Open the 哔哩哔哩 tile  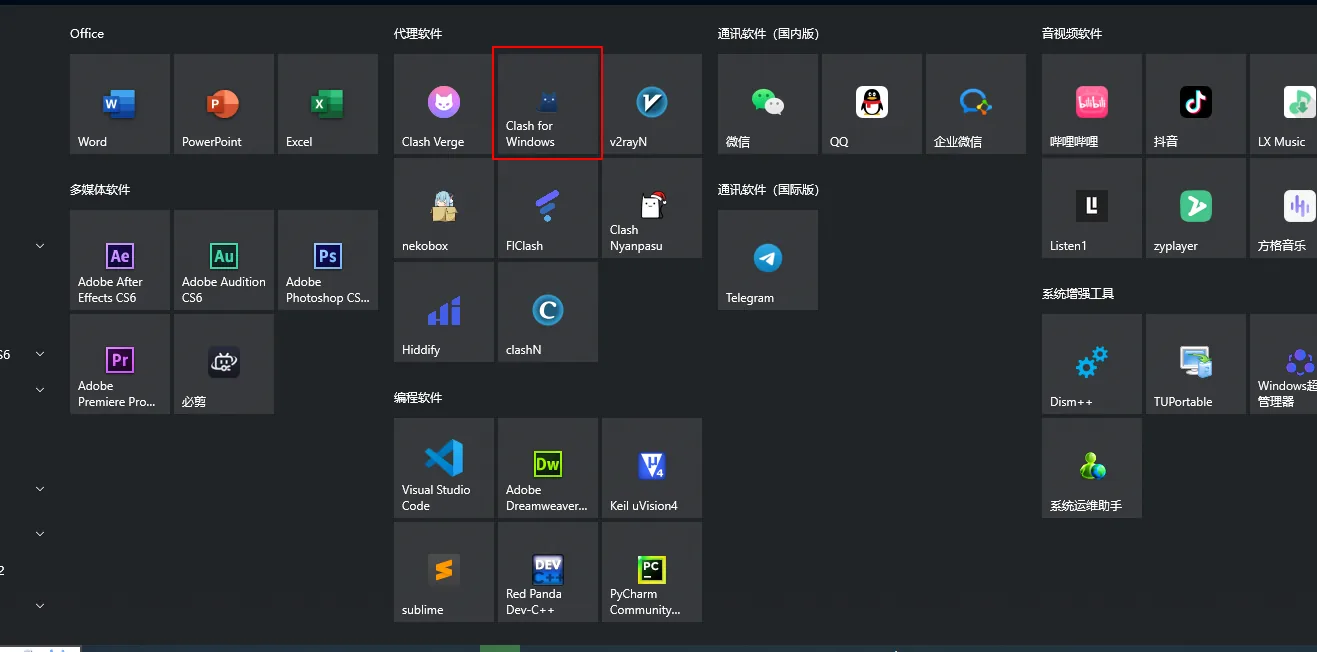pos(1092,104)
